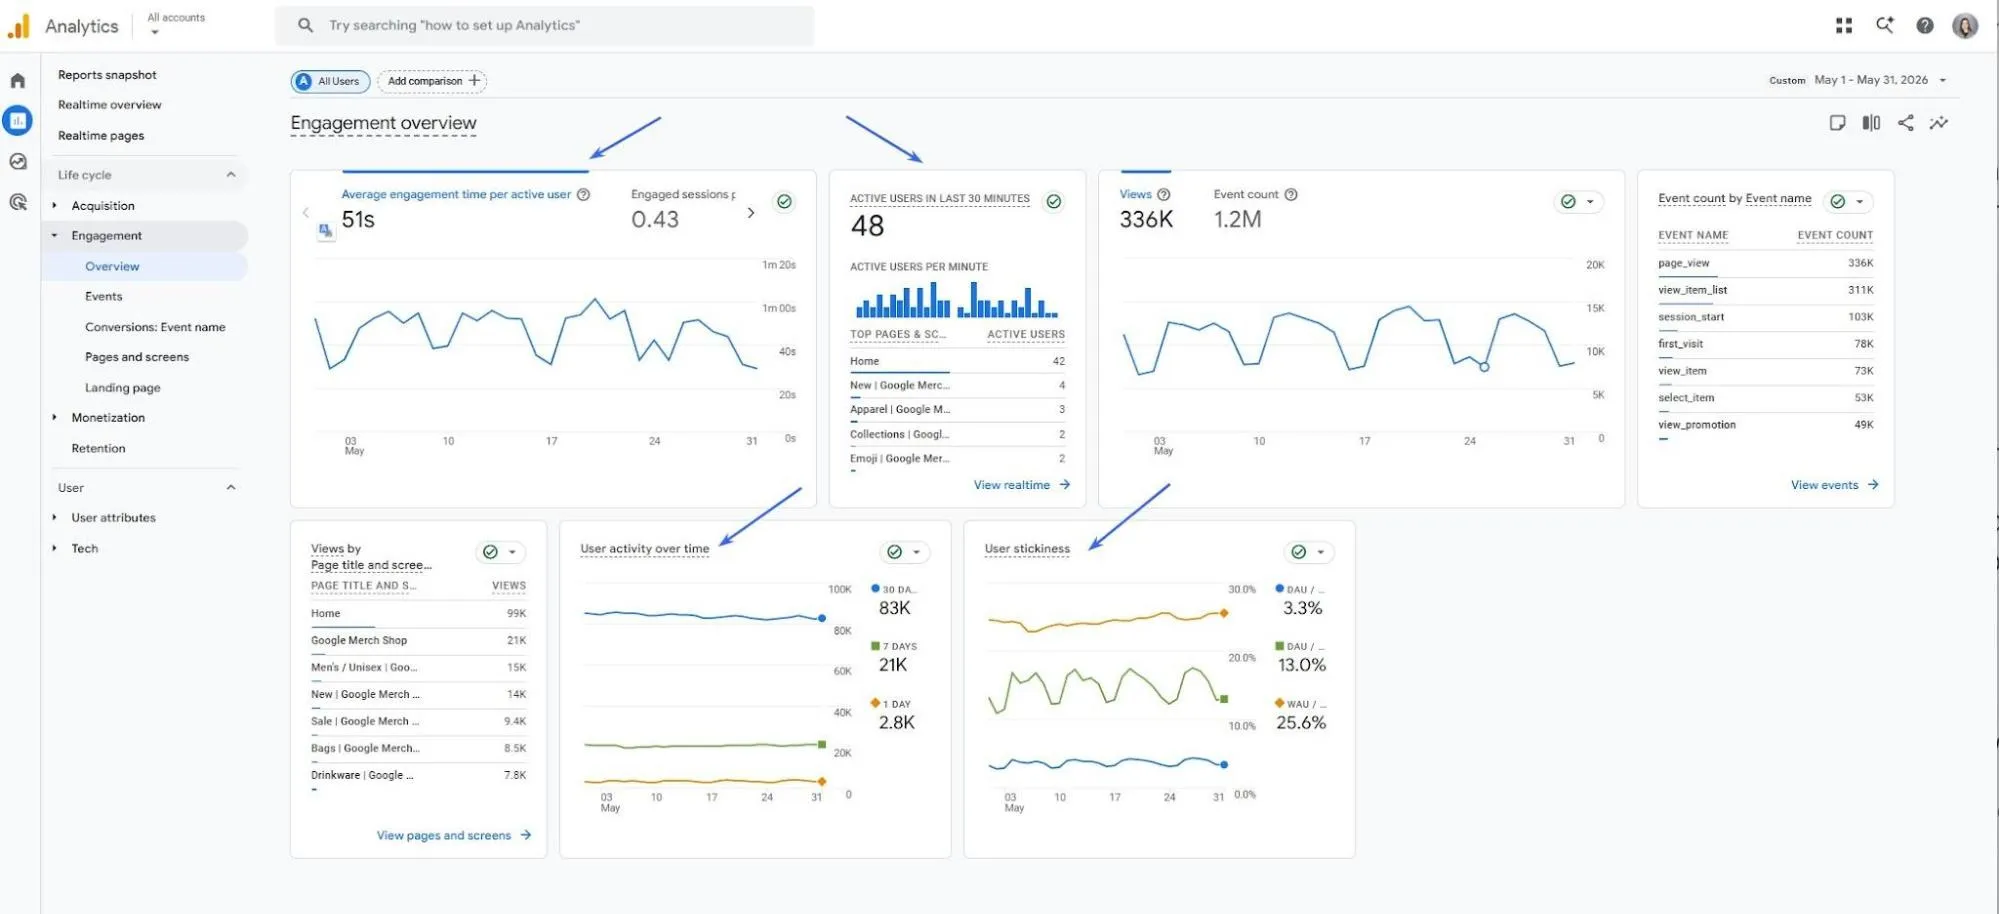Expand the Acquisition tree item

click(55, 206)
